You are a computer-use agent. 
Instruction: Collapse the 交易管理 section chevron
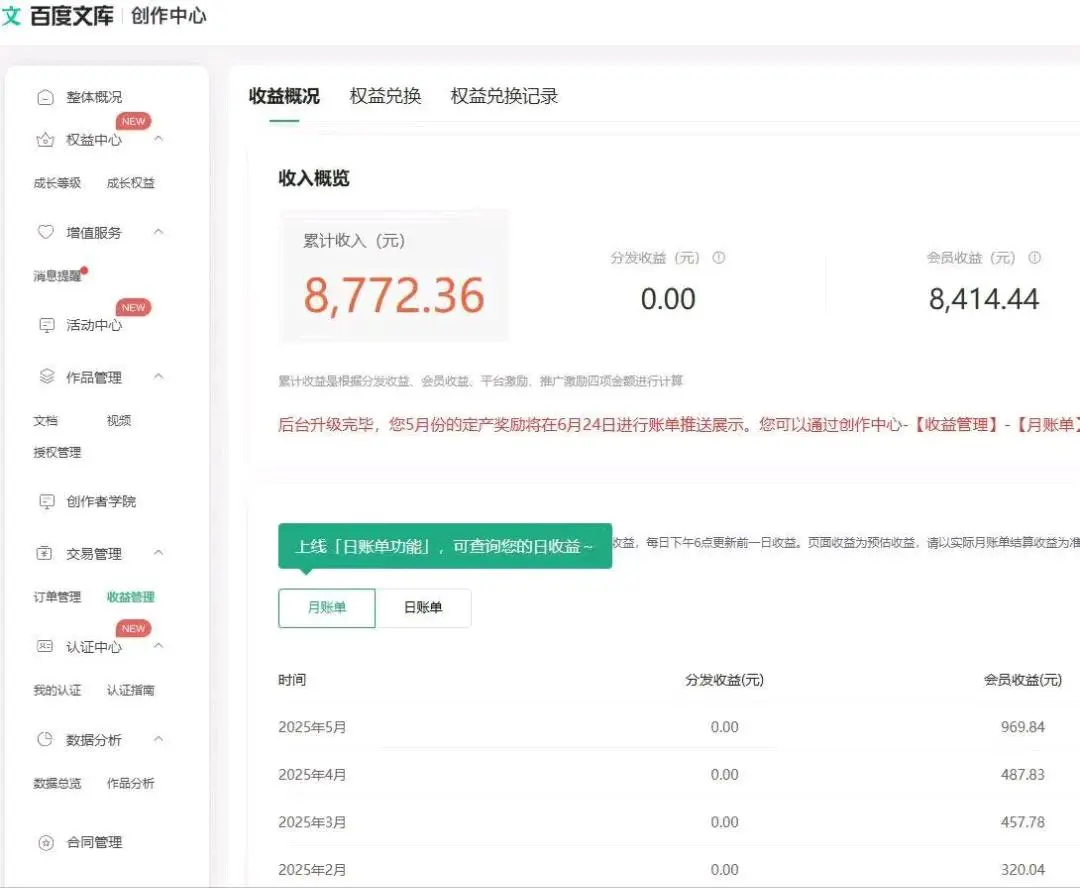pyautogui.click(x=158, y=553)
